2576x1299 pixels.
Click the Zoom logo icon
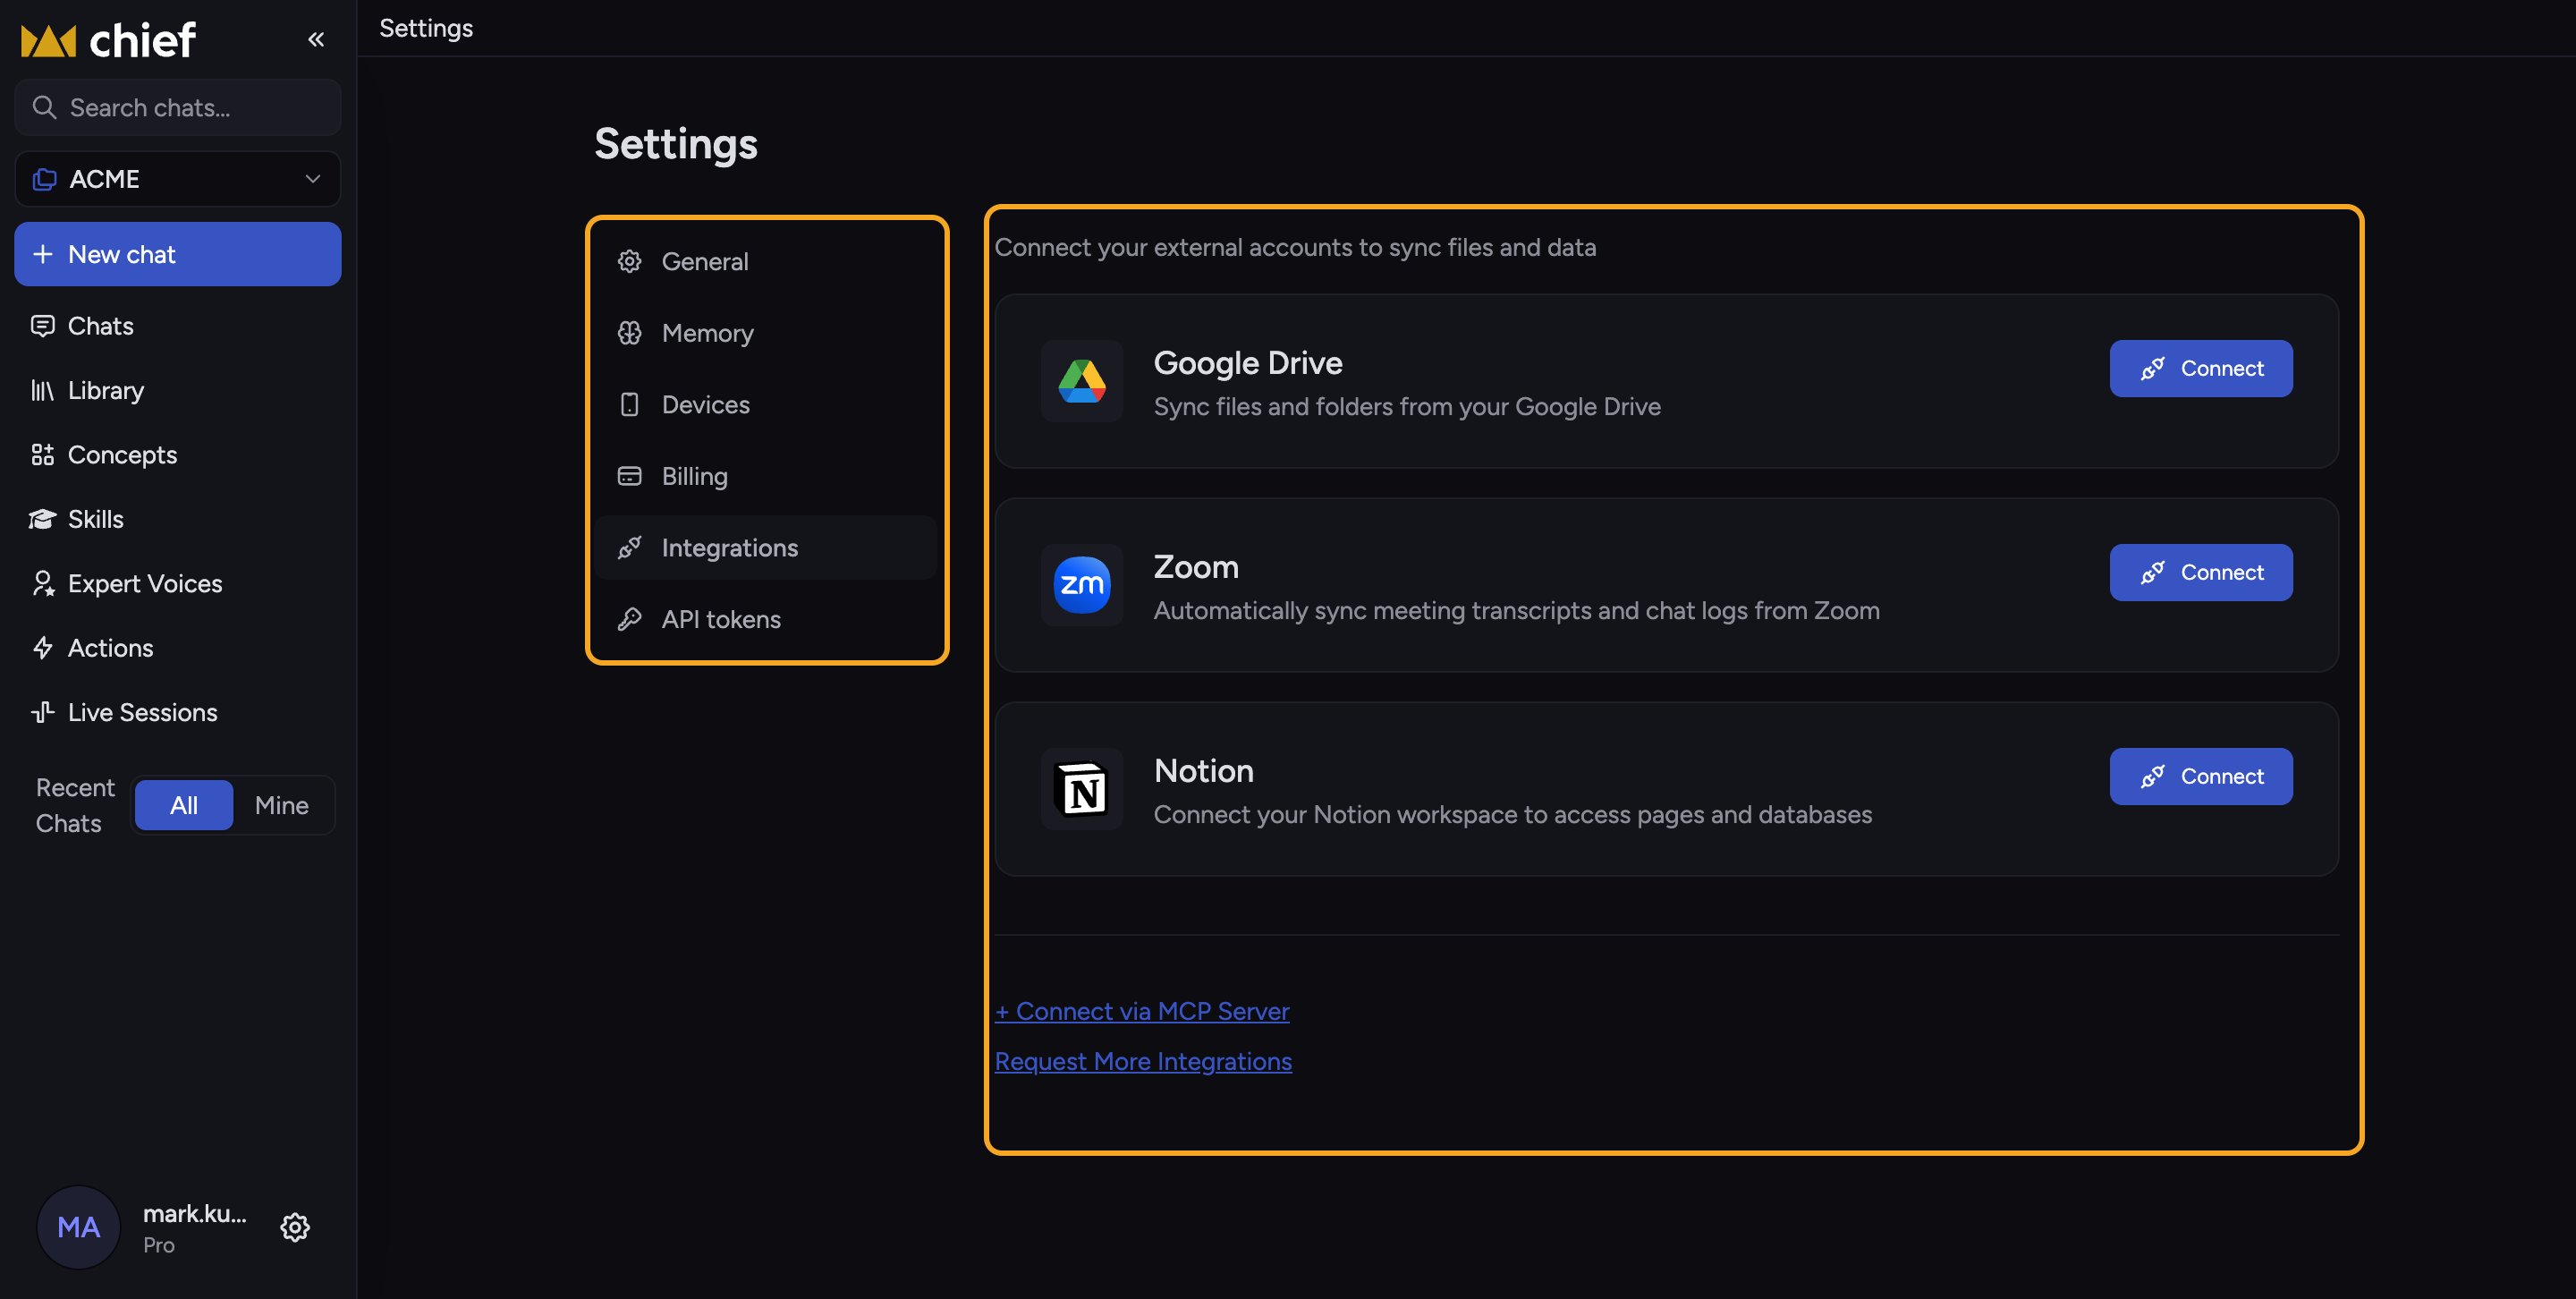1082,585
